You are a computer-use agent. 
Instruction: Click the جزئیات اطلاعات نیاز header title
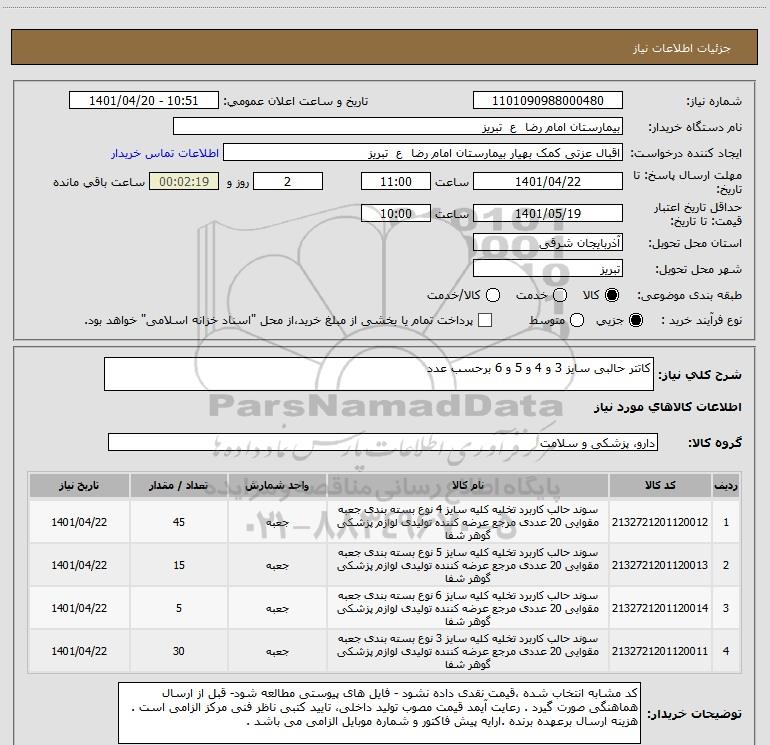[x=682, y=48]
